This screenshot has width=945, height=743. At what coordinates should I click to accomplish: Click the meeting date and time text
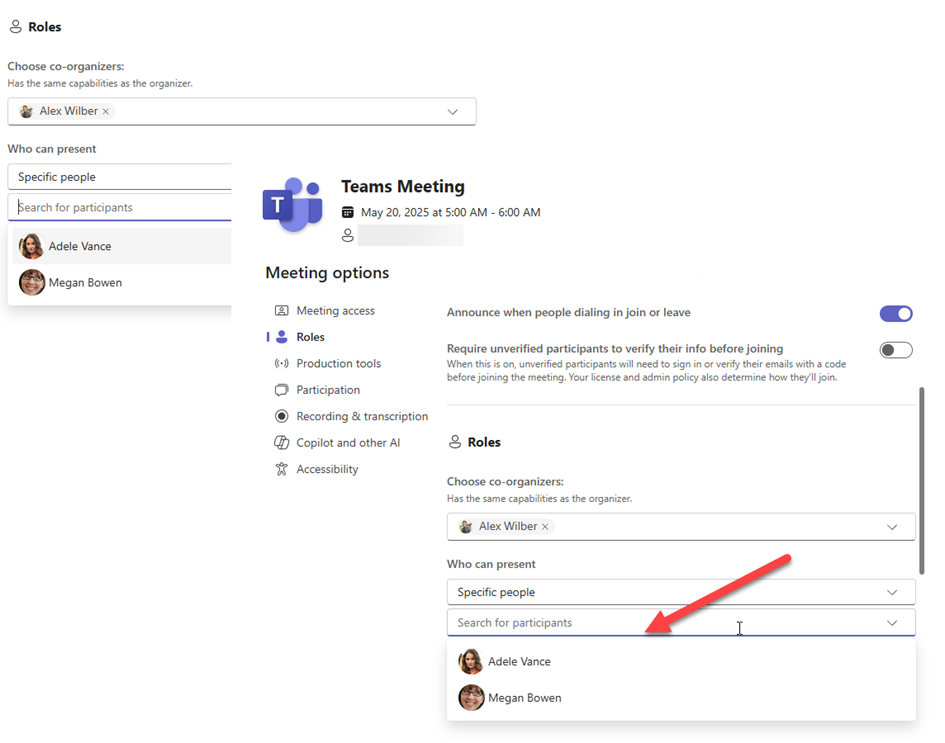point(450,212)
